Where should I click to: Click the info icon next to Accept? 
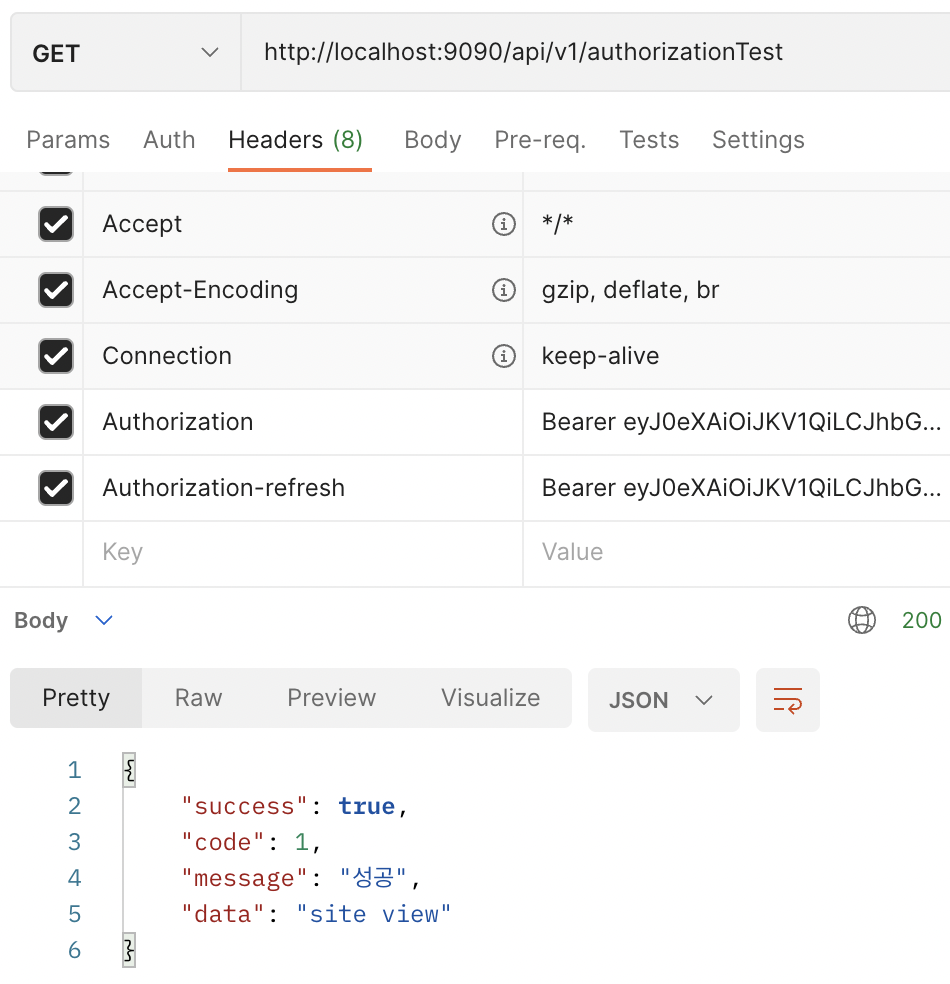(x=504, y=224)
